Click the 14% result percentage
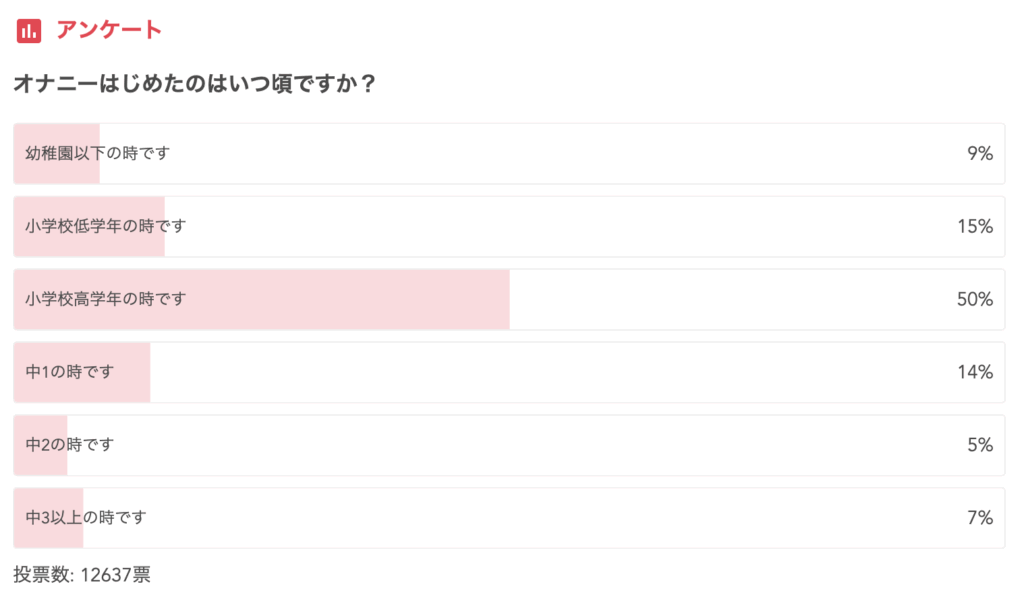The image size is (1024, 599). coord(974,372)
